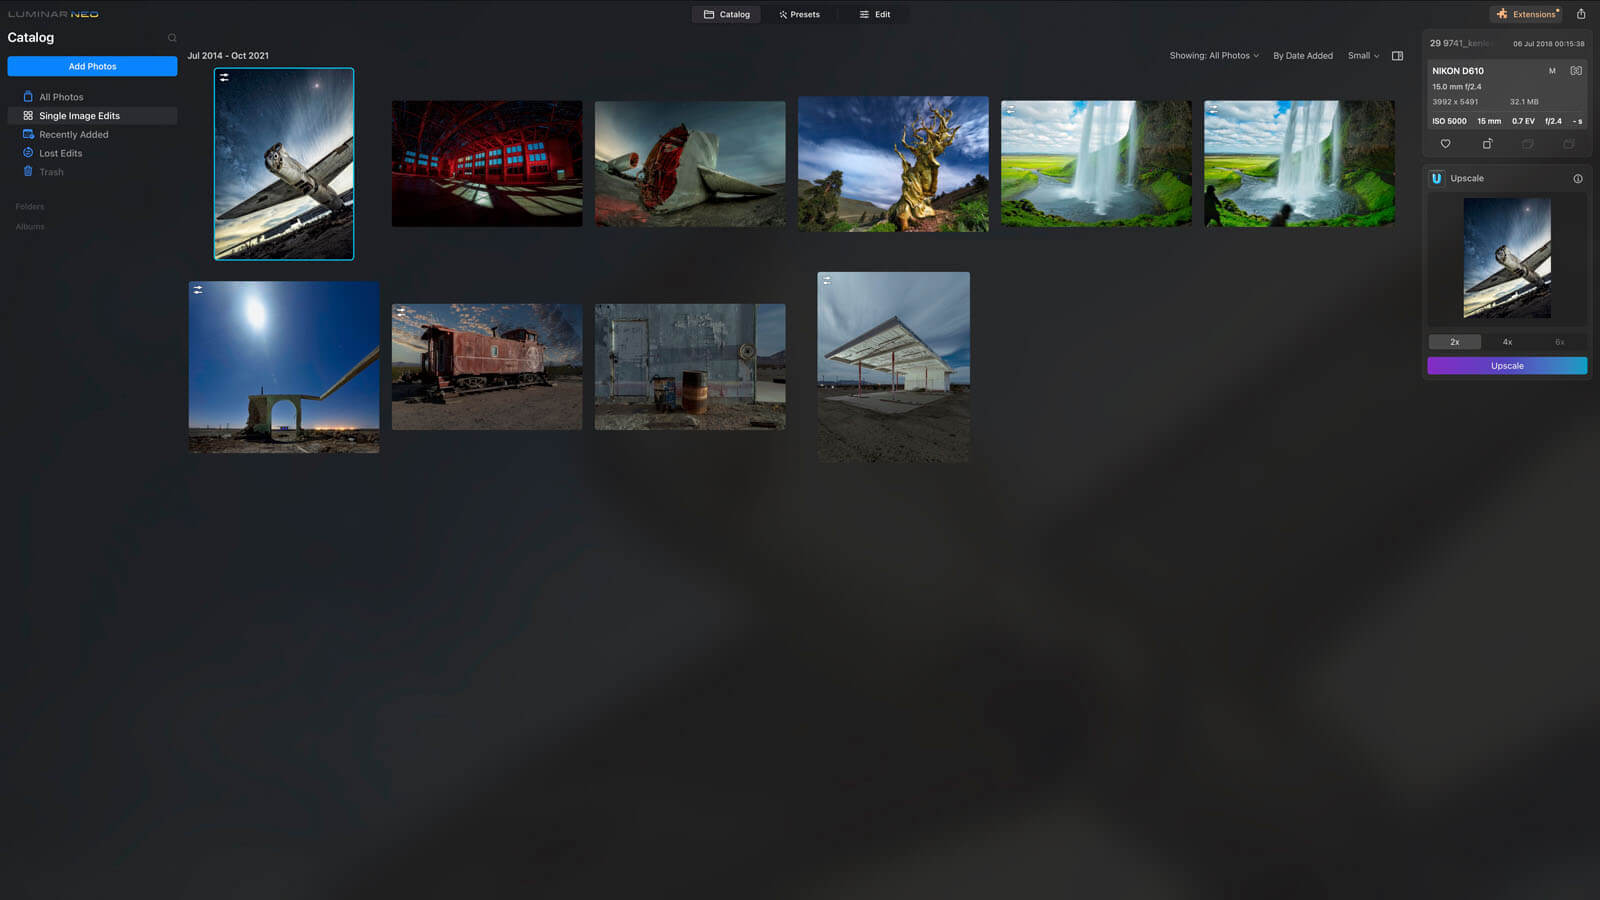Open the Small thumbnail size dropdown
The image size is (1600, 900).
pos(1363,56)
